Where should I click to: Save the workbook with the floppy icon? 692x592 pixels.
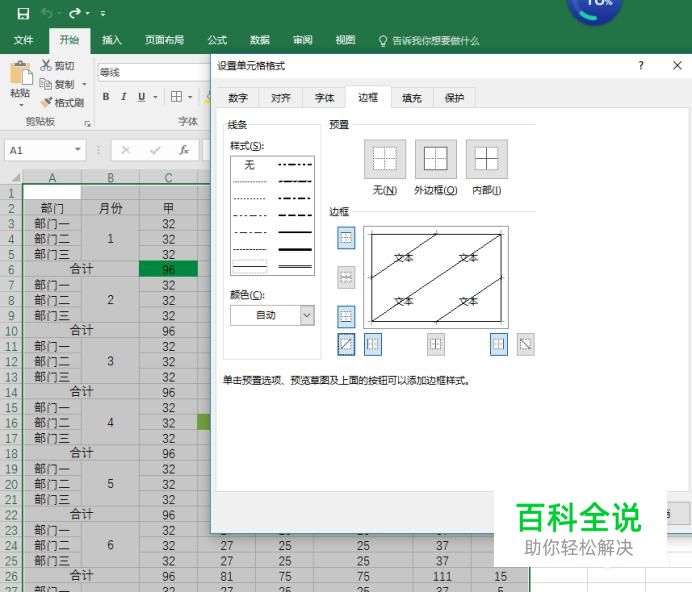pos(23,13)
